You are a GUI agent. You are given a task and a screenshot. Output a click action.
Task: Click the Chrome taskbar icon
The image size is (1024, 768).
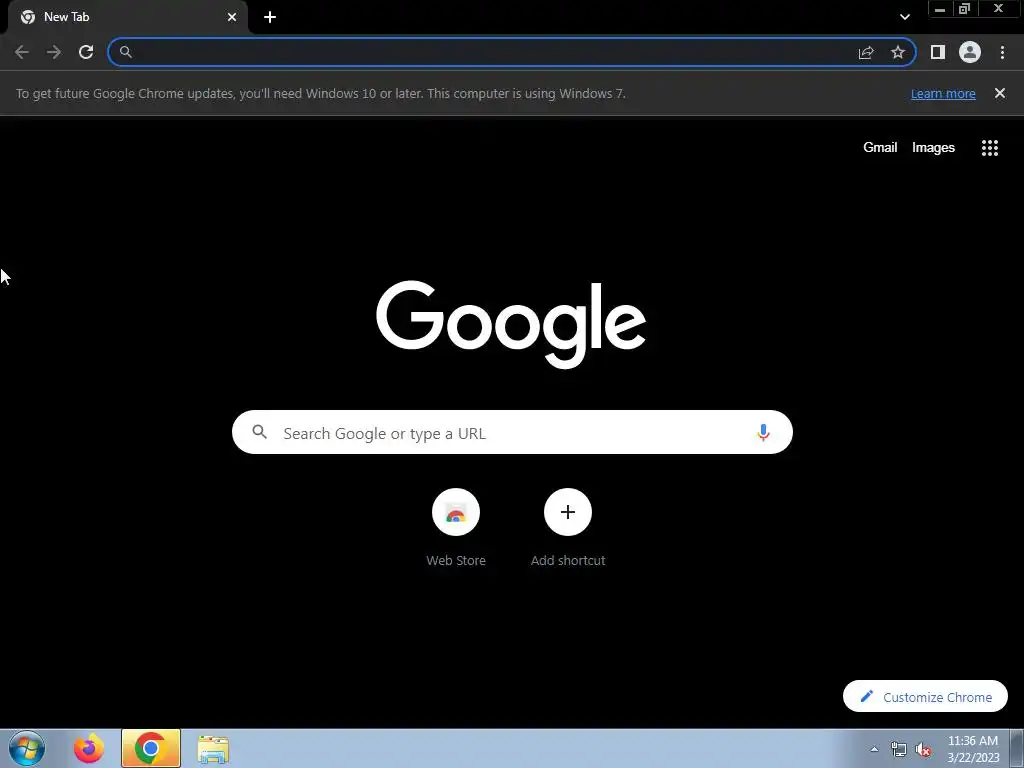point(151,748)
